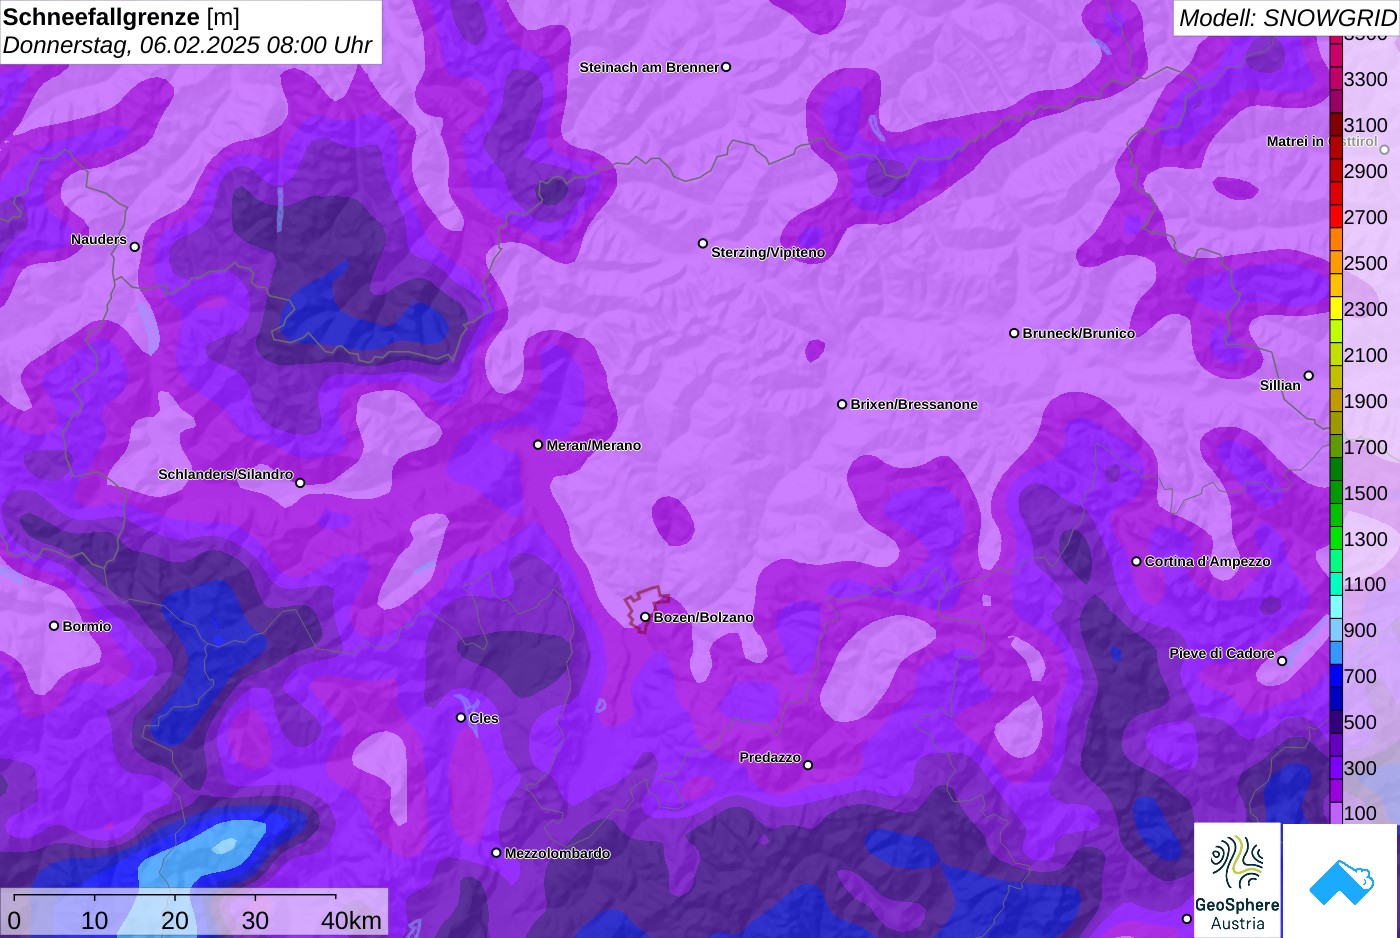The image size is (1400, 938).
Task: Click the legend value 1900
Action: point(1366,401)
